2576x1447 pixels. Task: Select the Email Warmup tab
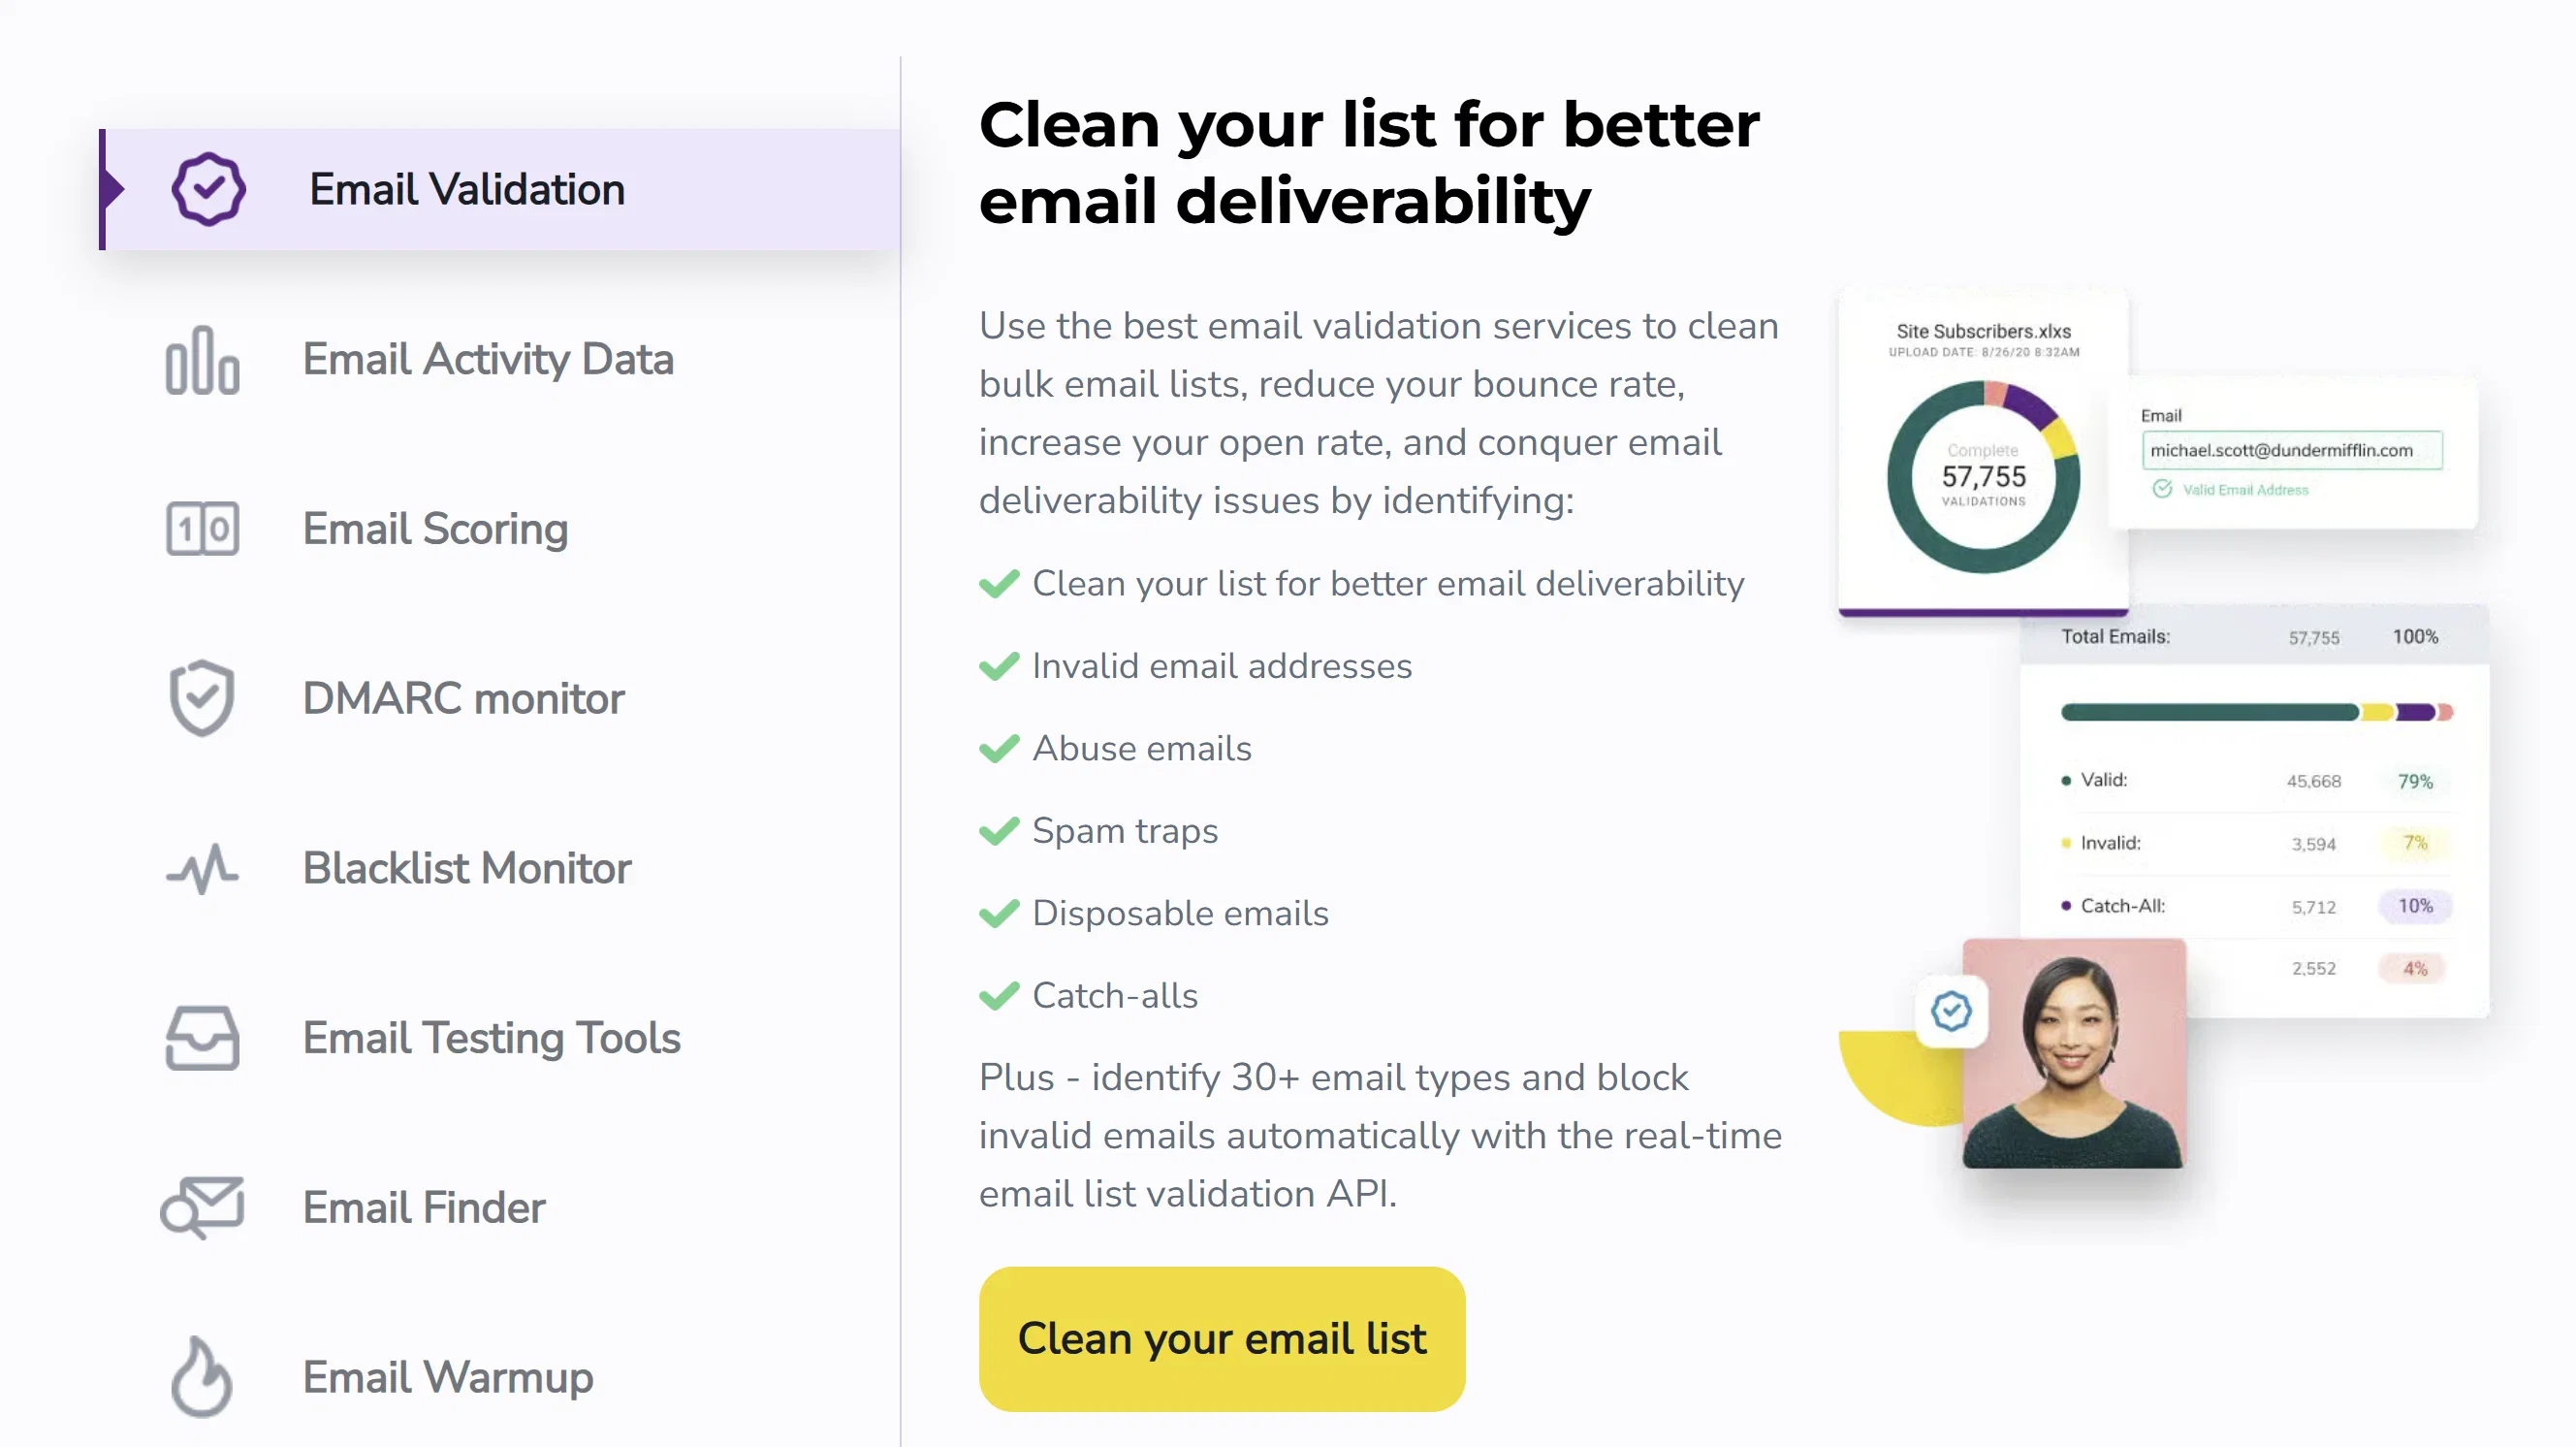pyautogui.click(x=448, y=1377)
